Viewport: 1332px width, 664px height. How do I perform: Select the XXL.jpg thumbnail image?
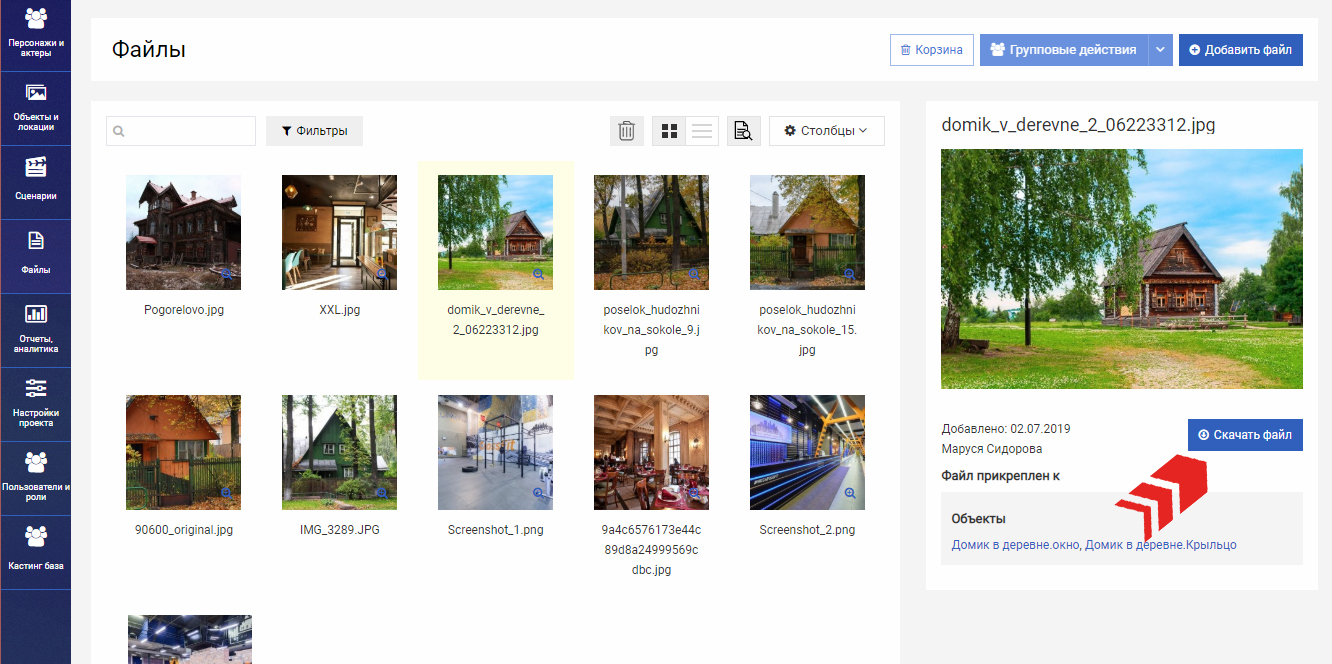[x=339, y=232]
